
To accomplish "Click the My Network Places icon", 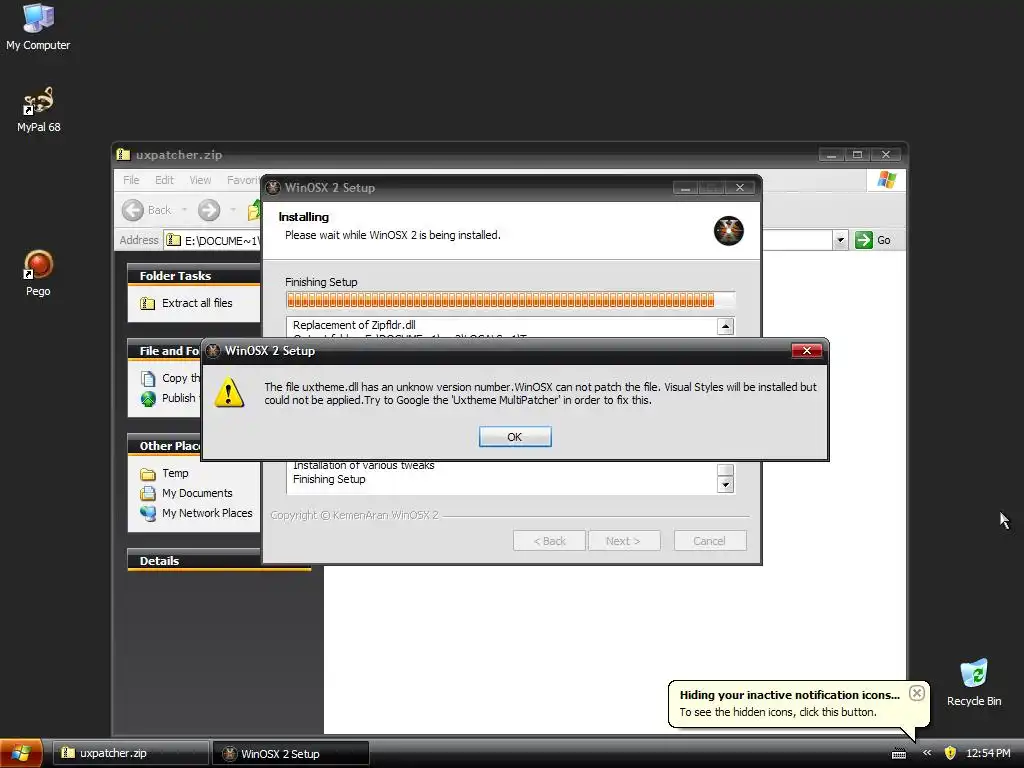I will click(148, 513).
